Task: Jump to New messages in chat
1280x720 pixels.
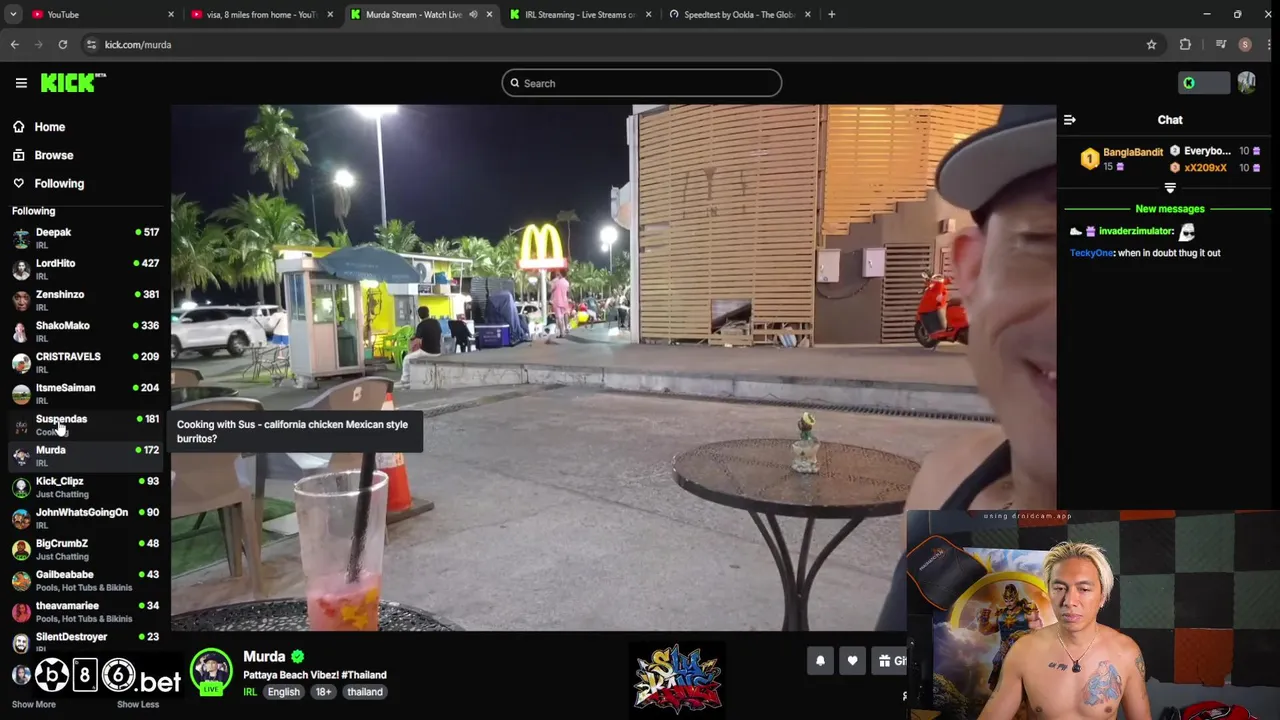Action: (x=1170, y=209)
